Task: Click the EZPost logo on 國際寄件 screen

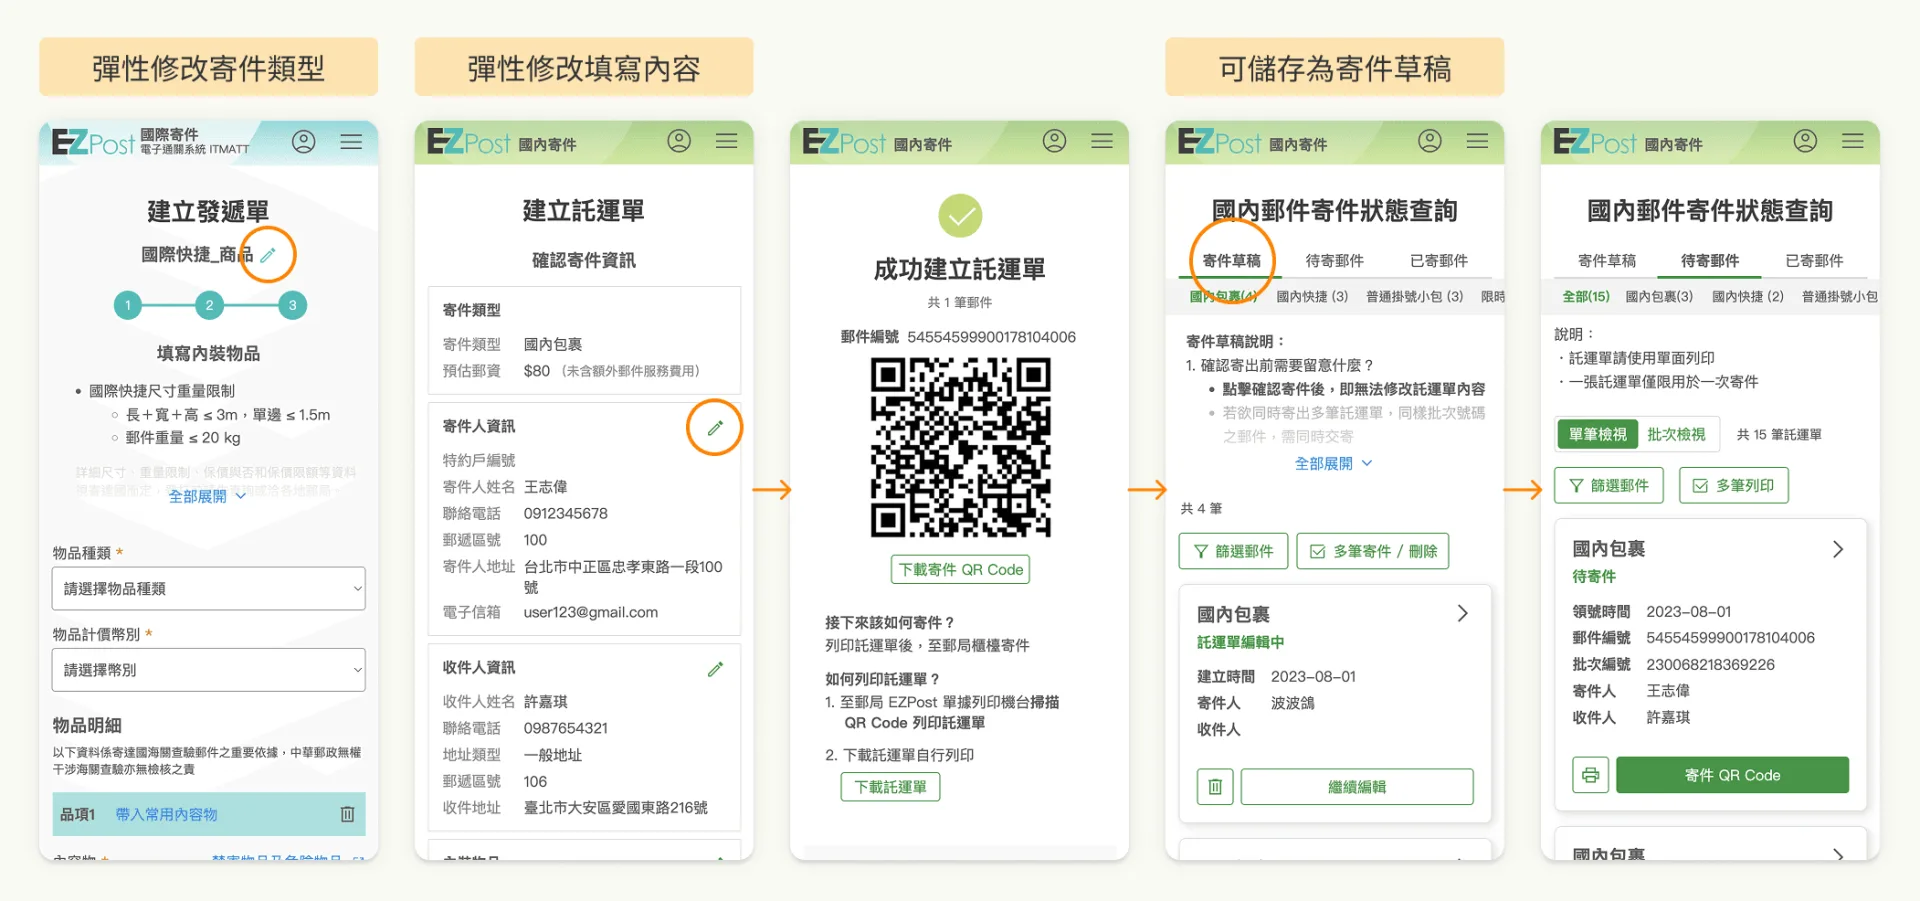Action: coord(92,142)
